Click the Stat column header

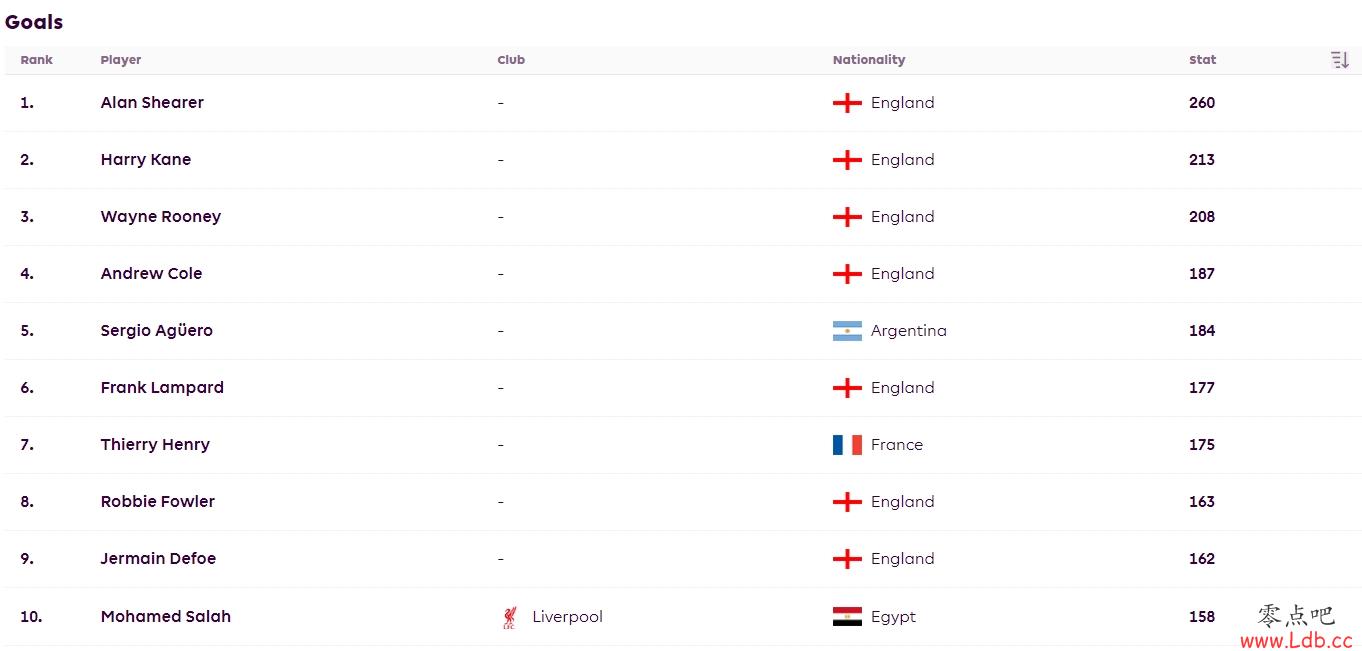[1203, 60]
